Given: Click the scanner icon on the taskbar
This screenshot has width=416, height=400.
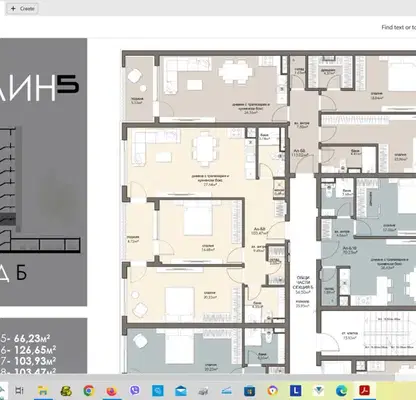Looking at the screenshot, I should point(227,390).
